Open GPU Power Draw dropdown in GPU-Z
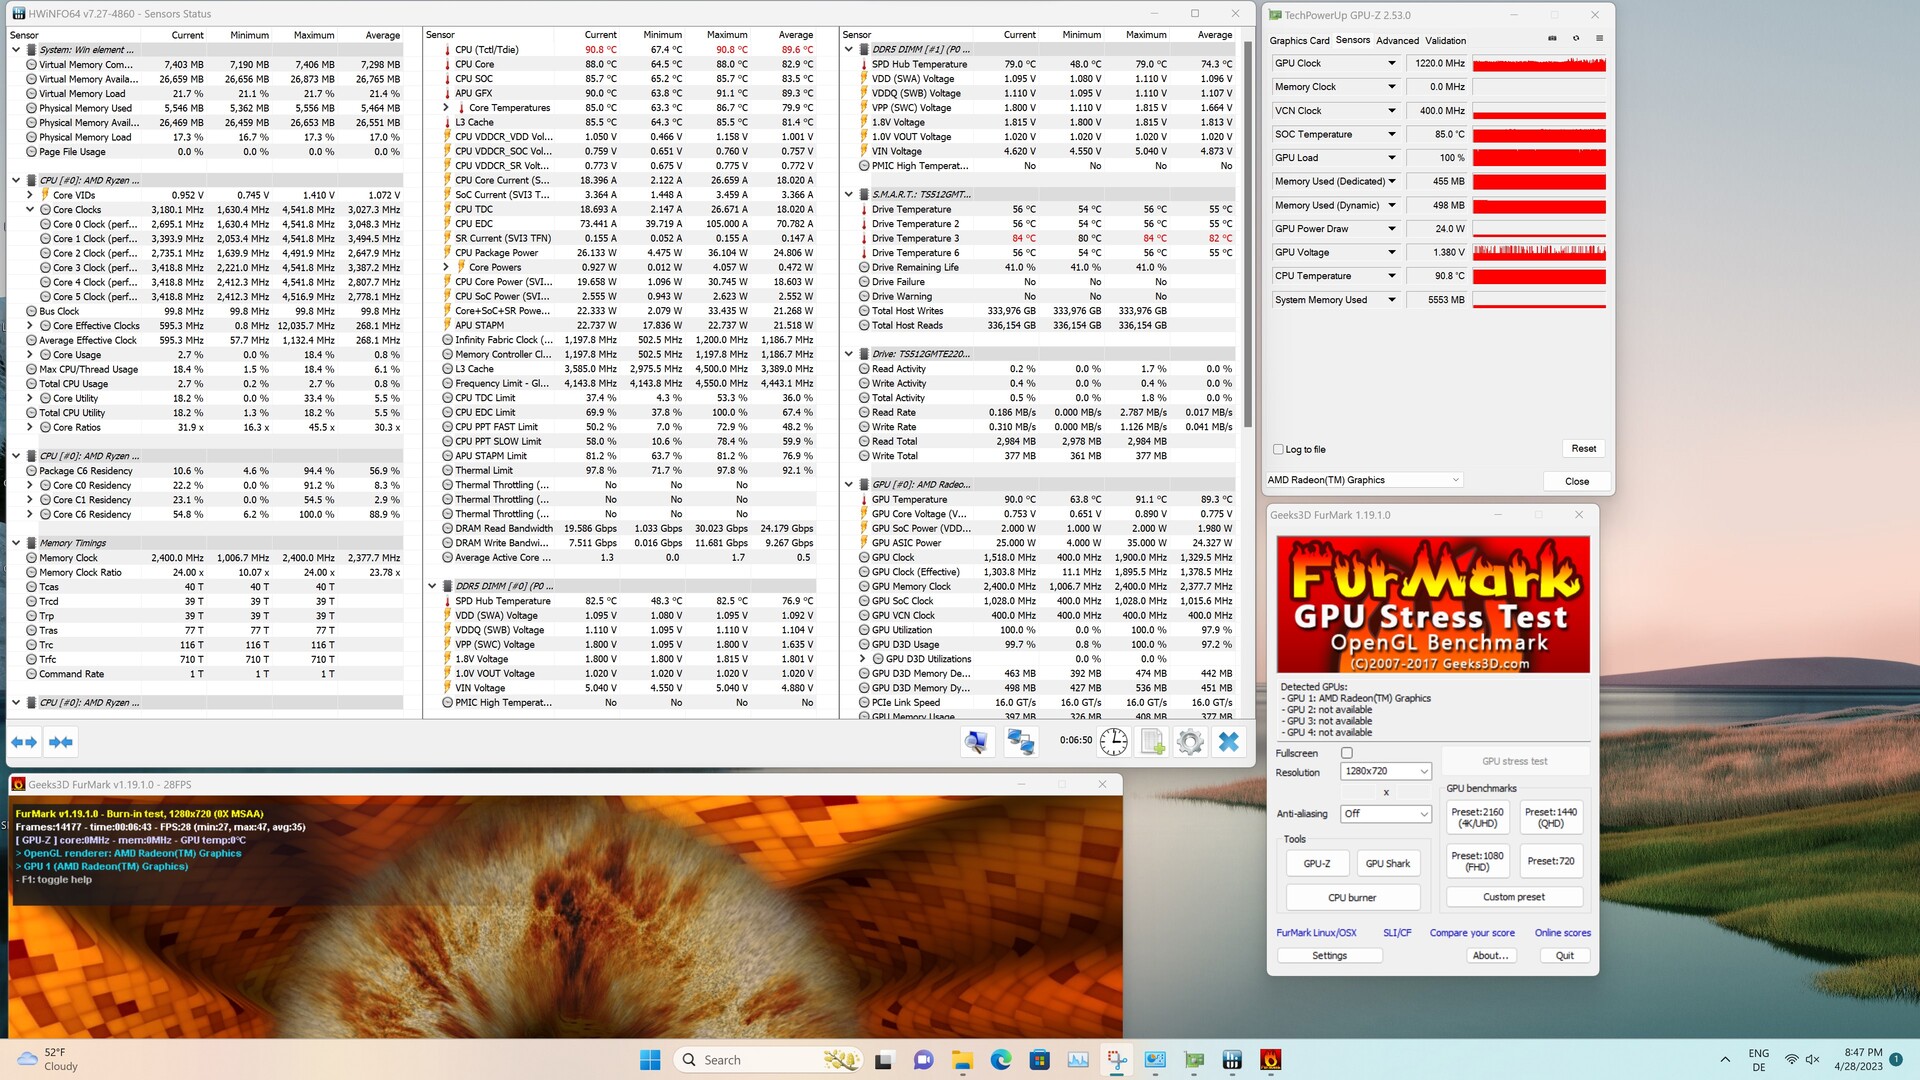The height and width of the screenshot is (1080, 1920). tap(1391, 229)
